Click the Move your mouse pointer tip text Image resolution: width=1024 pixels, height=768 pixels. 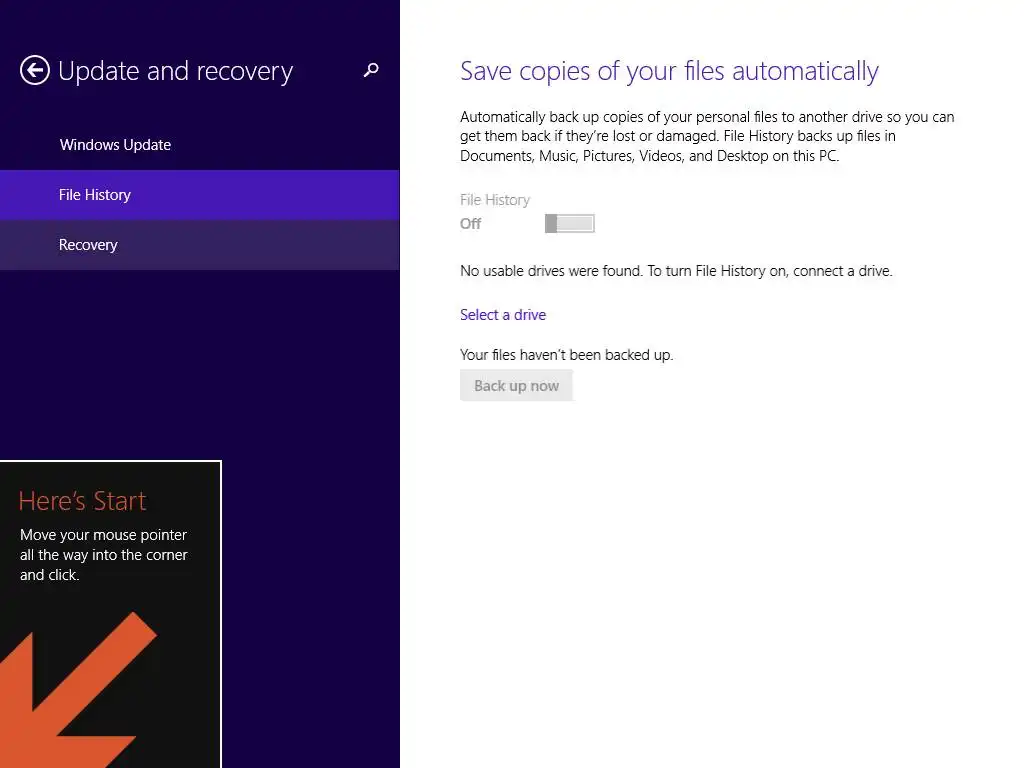pyautogui.click(x=103, y=555)
